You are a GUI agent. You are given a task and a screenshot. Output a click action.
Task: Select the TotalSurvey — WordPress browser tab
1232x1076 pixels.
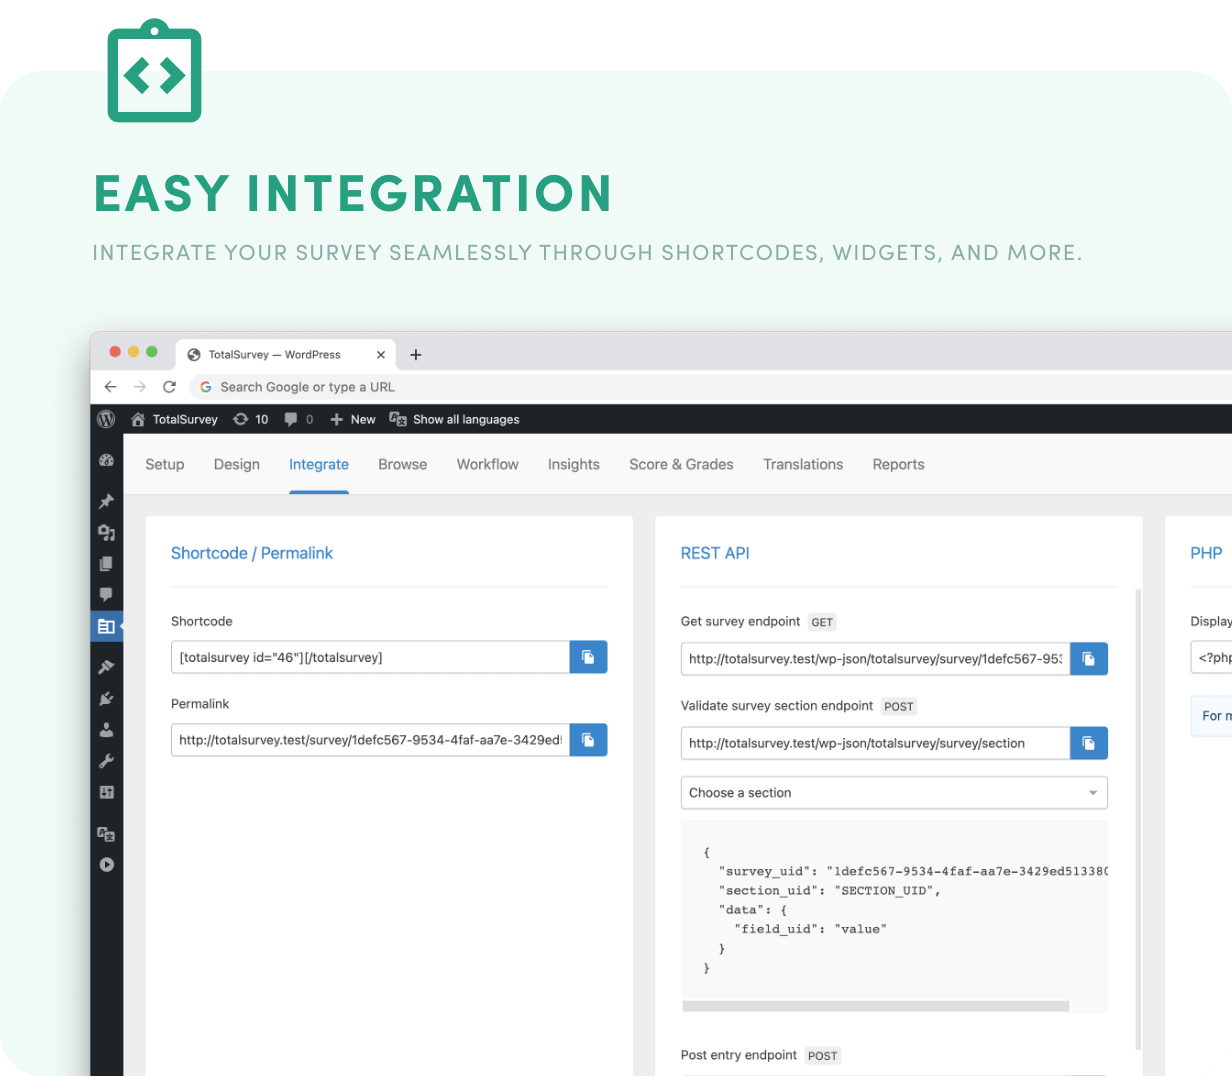(286, 355)
